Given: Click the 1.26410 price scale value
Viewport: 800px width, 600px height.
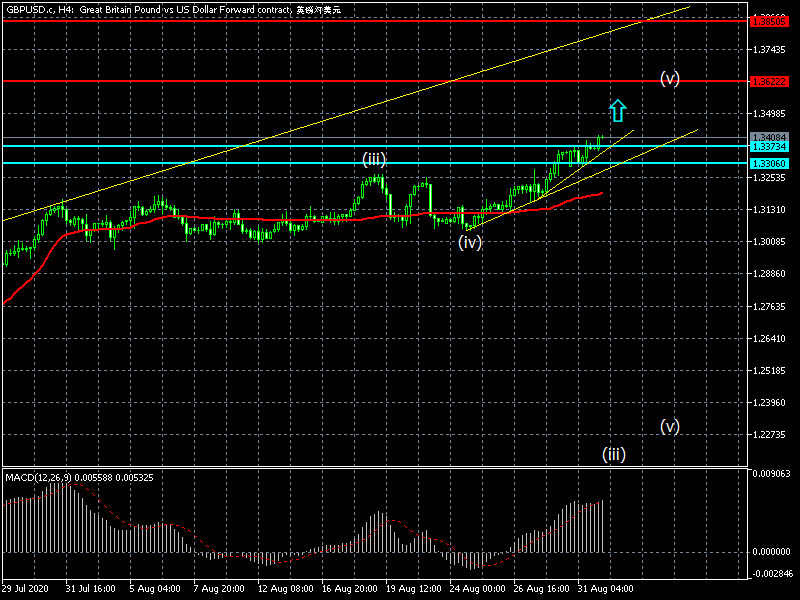Looking at the screenshot, I should [x=769, y=339].
